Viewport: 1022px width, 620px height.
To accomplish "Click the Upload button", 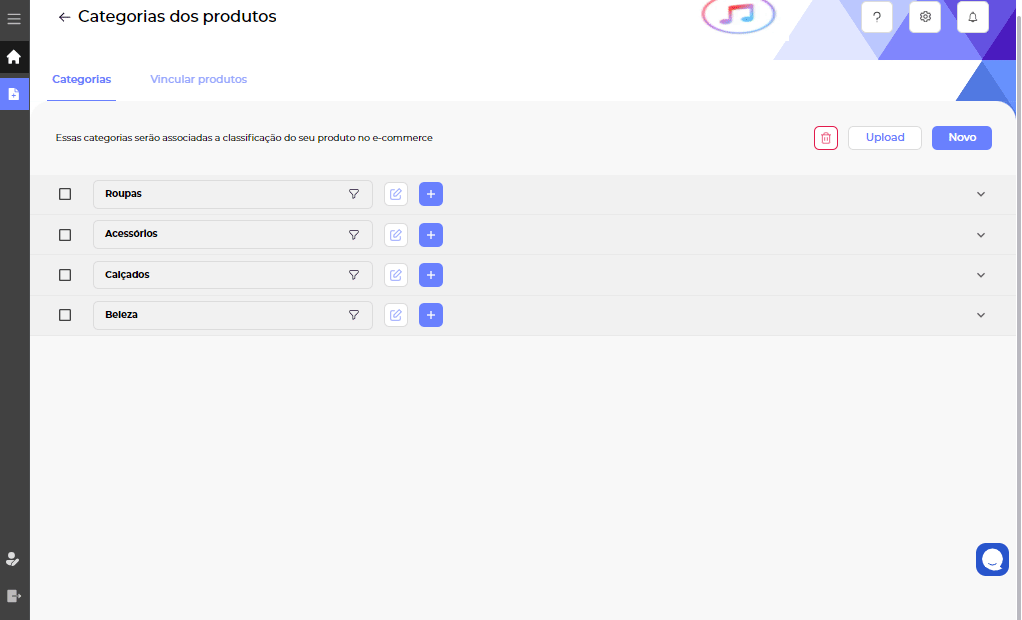I will [885, 138].
